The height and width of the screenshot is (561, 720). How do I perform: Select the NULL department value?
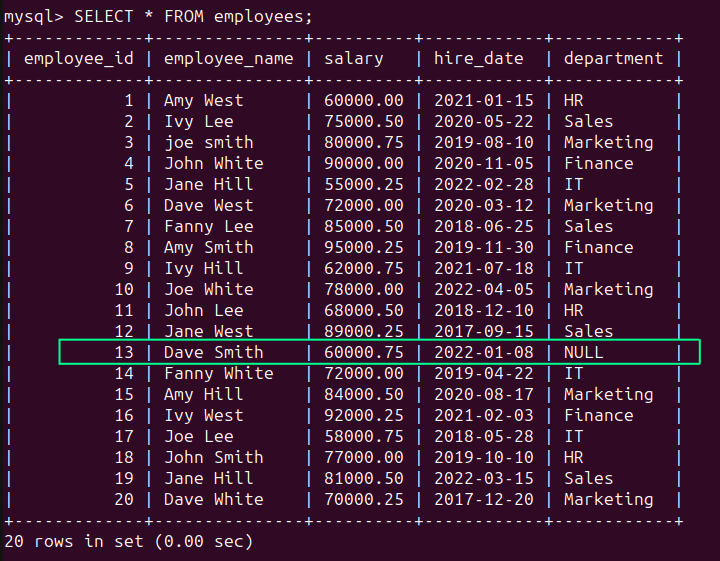584,352
